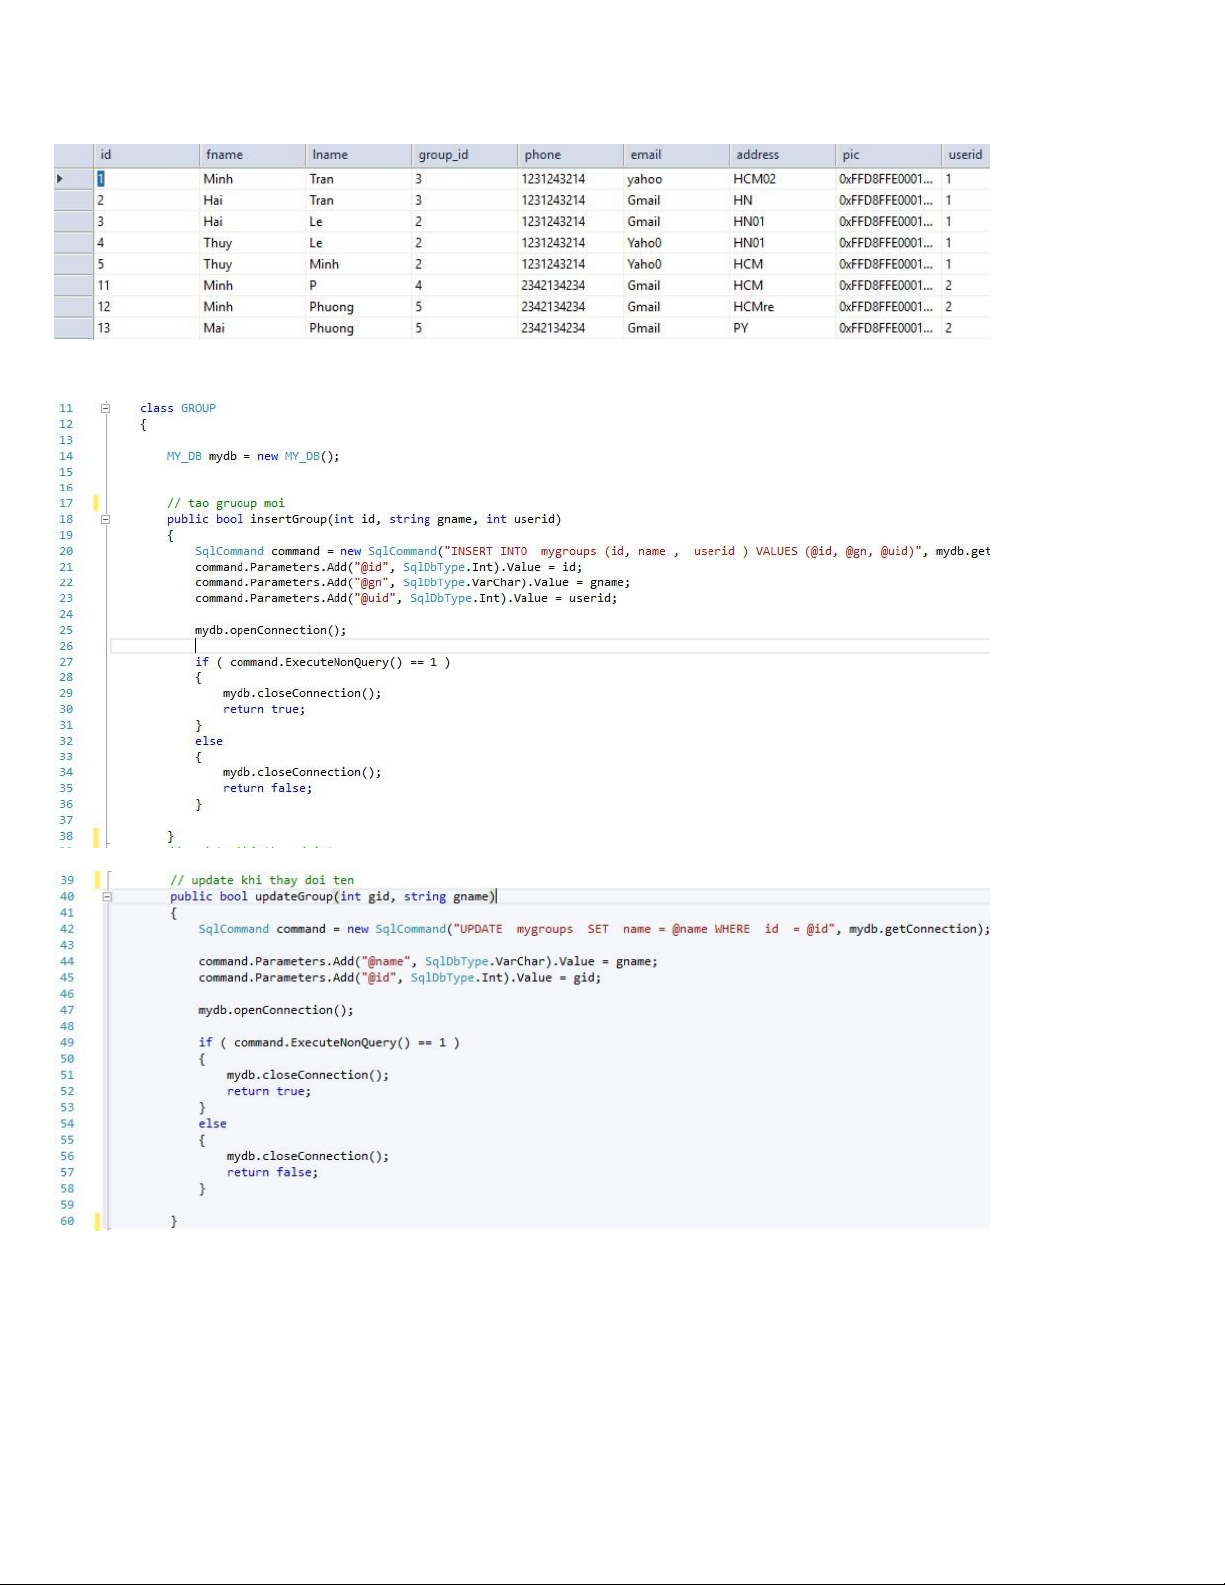Screen dimensions: 1225x1585
Task: Click "mydb.closeConnection();" on line 51
Action: coord(308,1075)
